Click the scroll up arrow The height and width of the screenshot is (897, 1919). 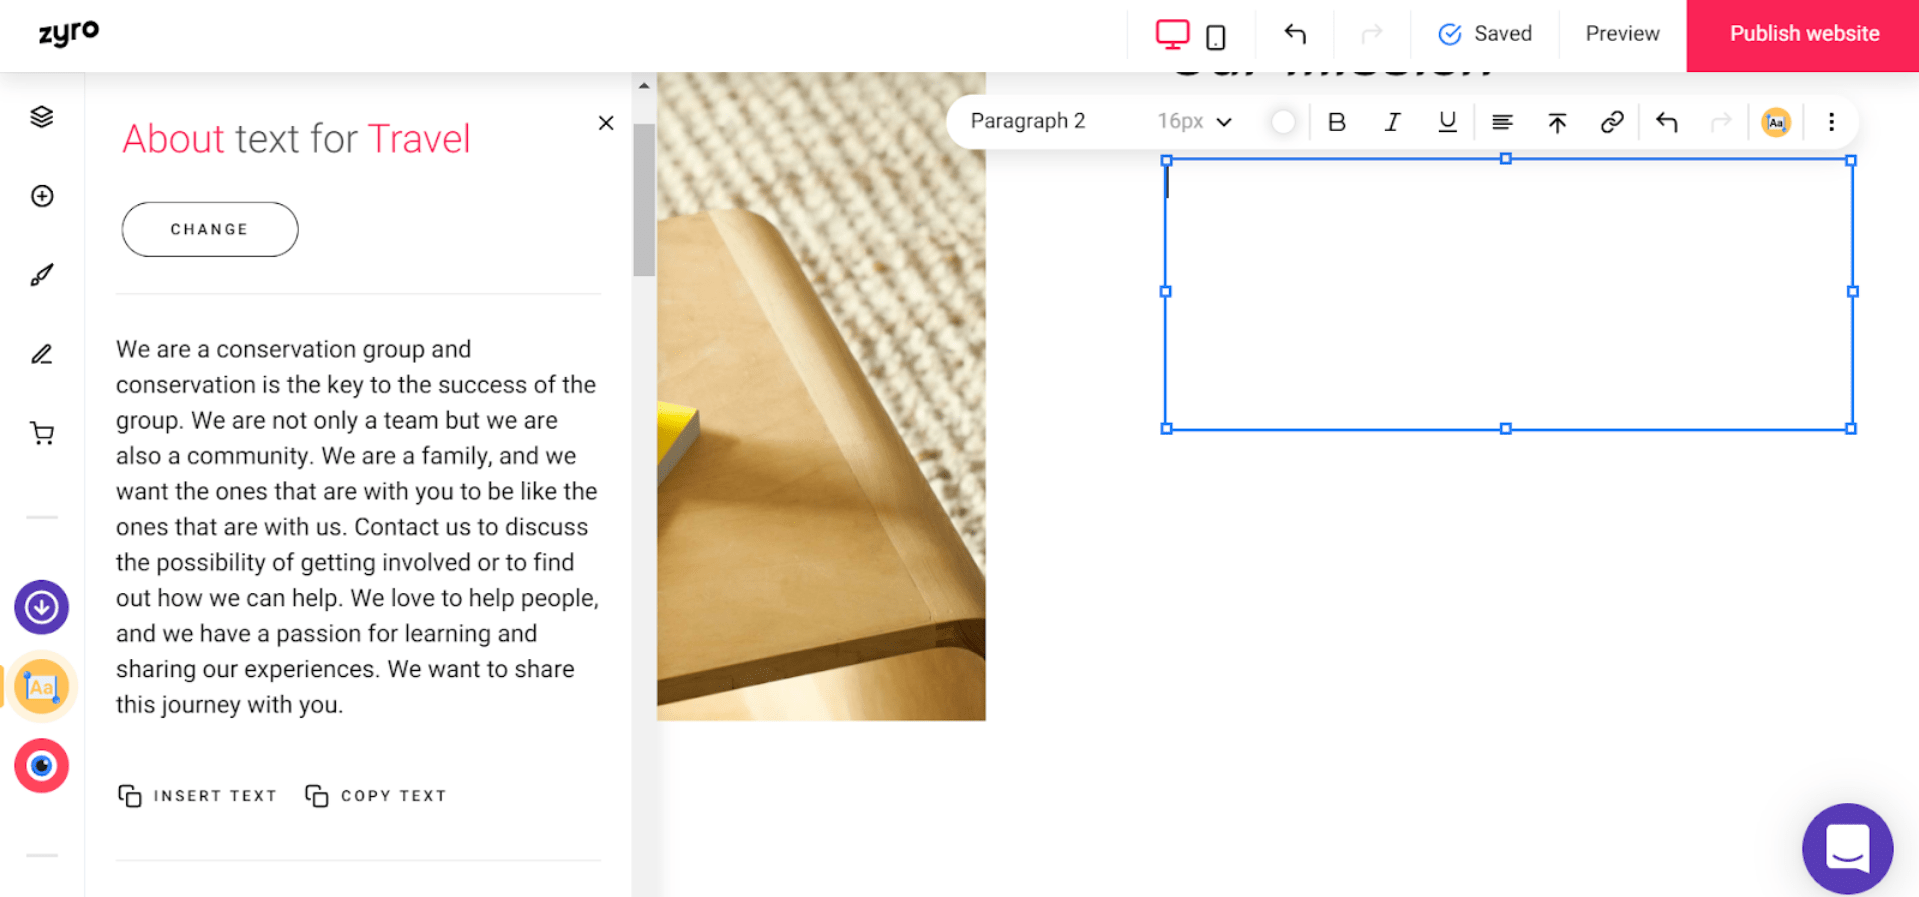click(x=644, y=86)
